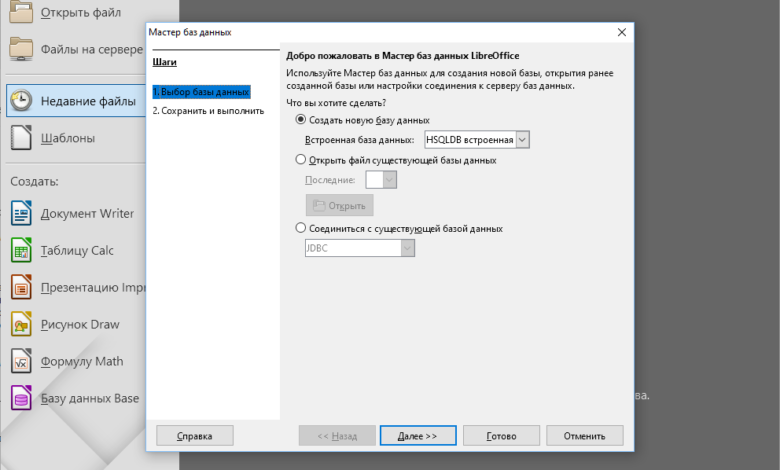
Task: Click the Open File folder icon
Action: point(22,12)
